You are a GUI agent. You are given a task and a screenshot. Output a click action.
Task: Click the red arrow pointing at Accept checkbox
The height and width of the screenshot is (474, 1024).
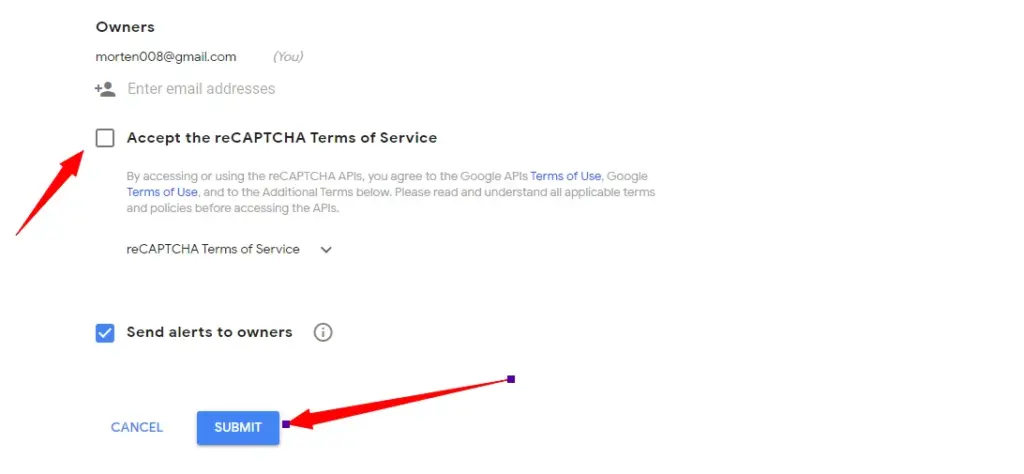(x=50, y=193)
